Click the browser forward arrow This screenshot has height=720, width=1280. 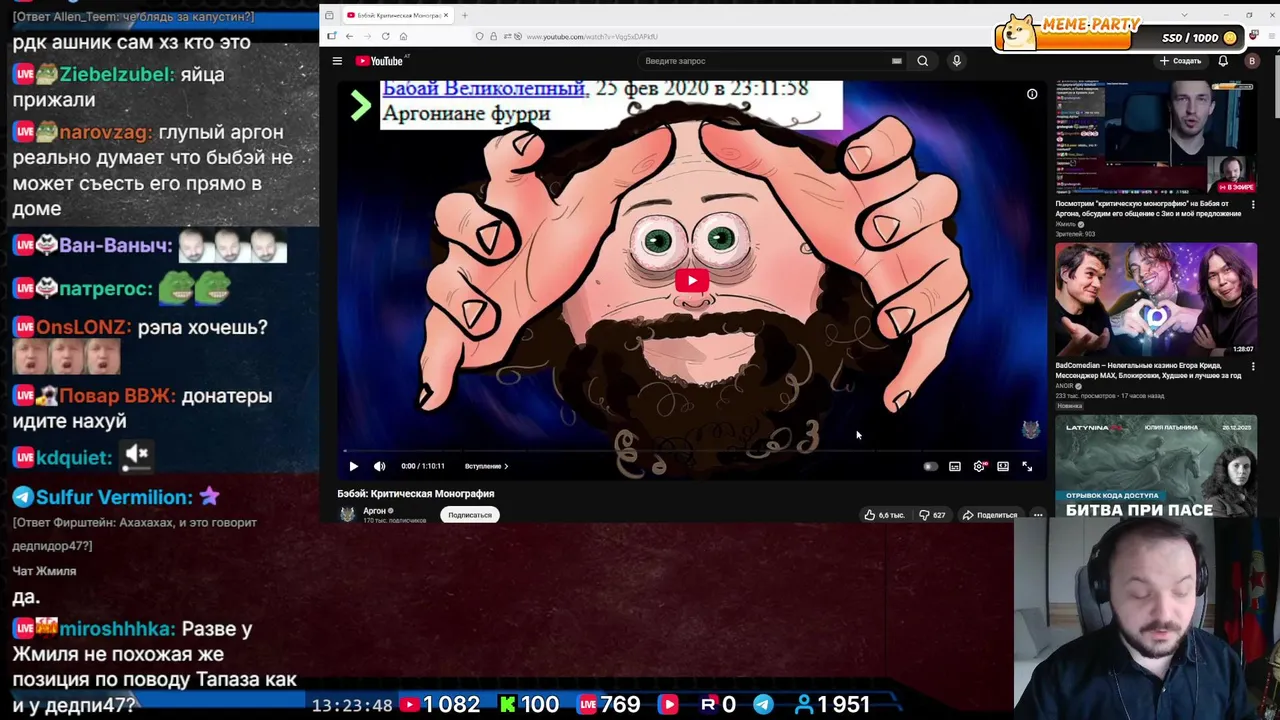[367, 36]
